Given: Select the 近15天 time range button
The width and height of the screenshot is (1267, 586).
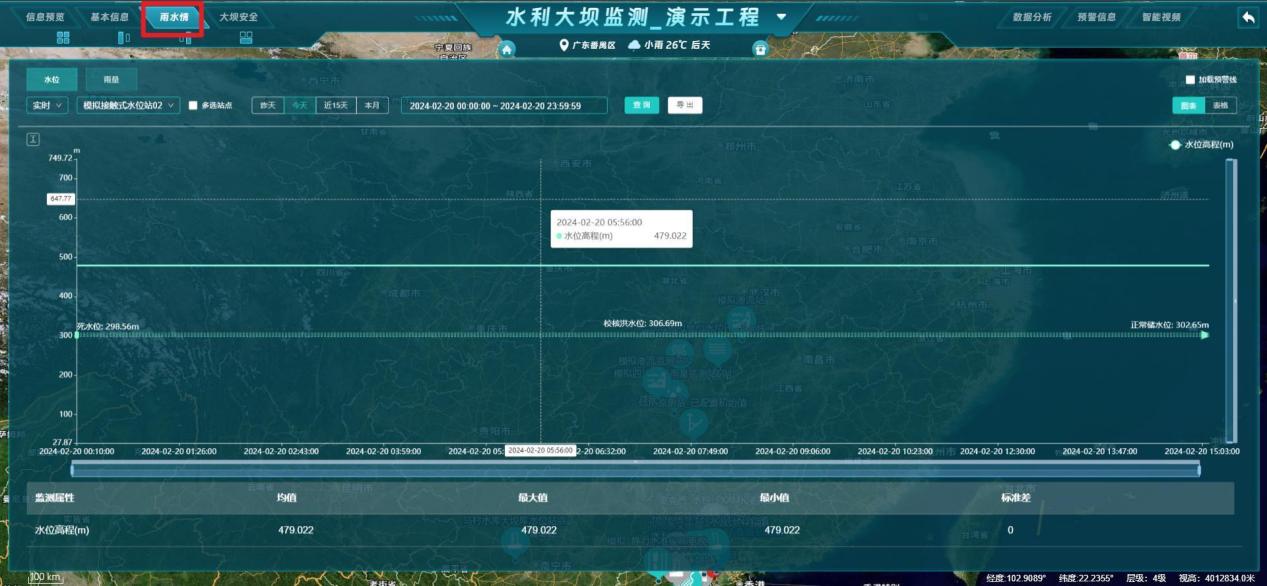Looking at the screenshot, I should 334,105.
